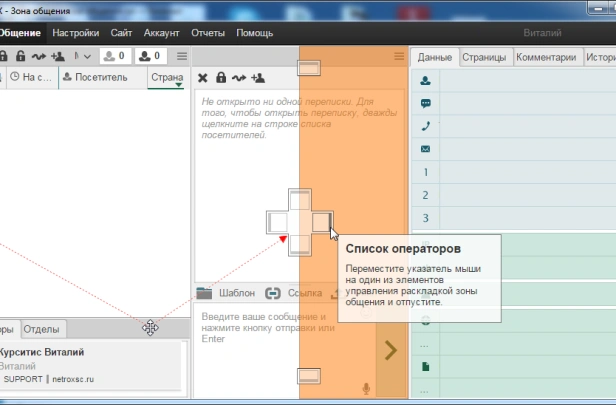This screenshot has width=616, height=405.
Task: Select the phone icon in the Данные panel
Action: 425,126
